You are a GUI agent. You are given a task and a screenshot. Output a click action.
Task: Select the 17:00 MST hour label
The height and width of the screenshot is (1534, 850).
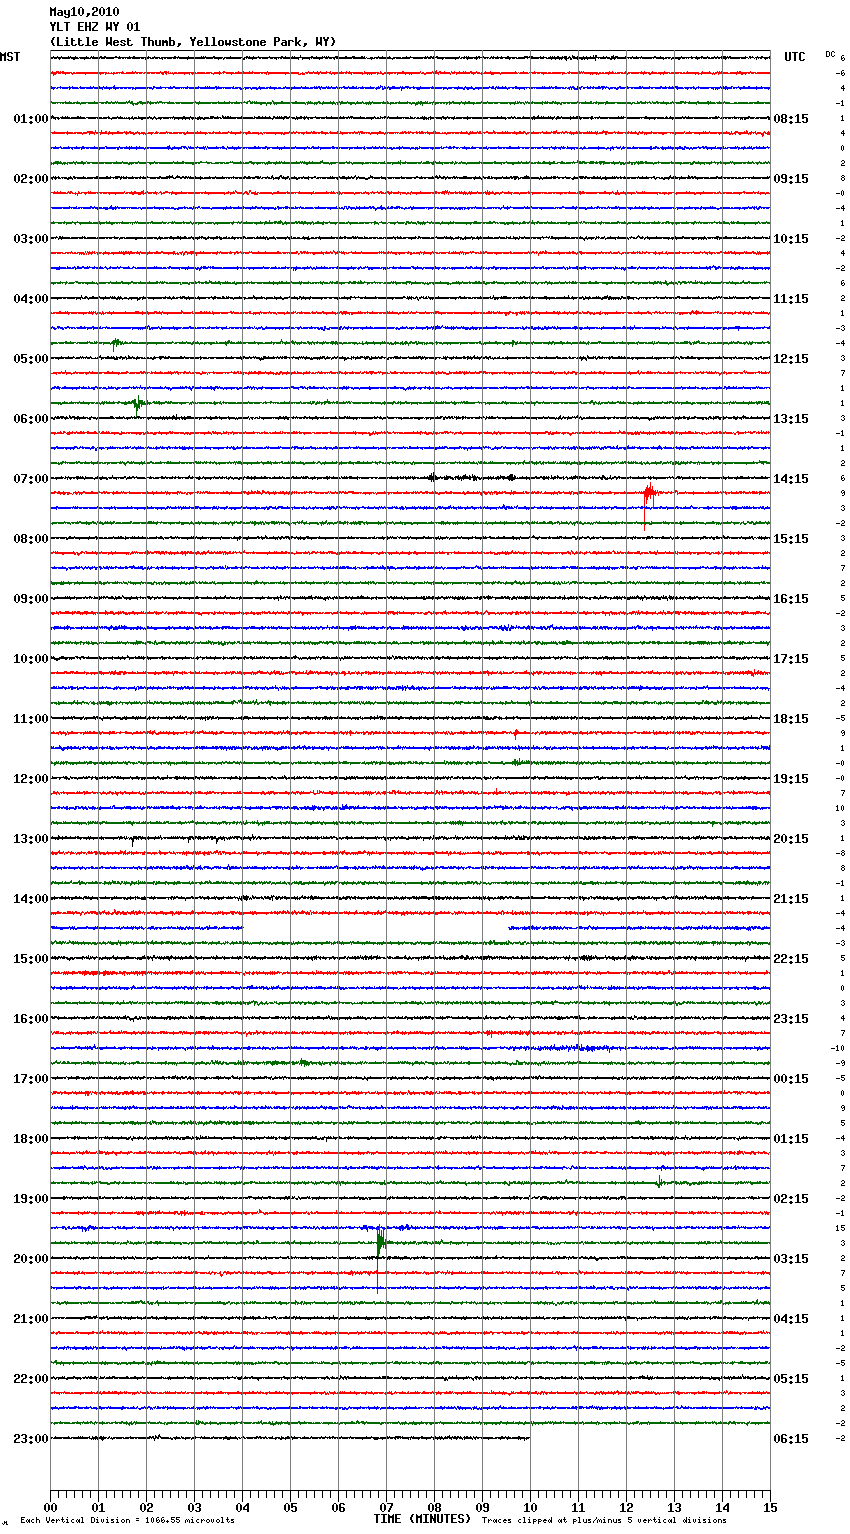31,1079
